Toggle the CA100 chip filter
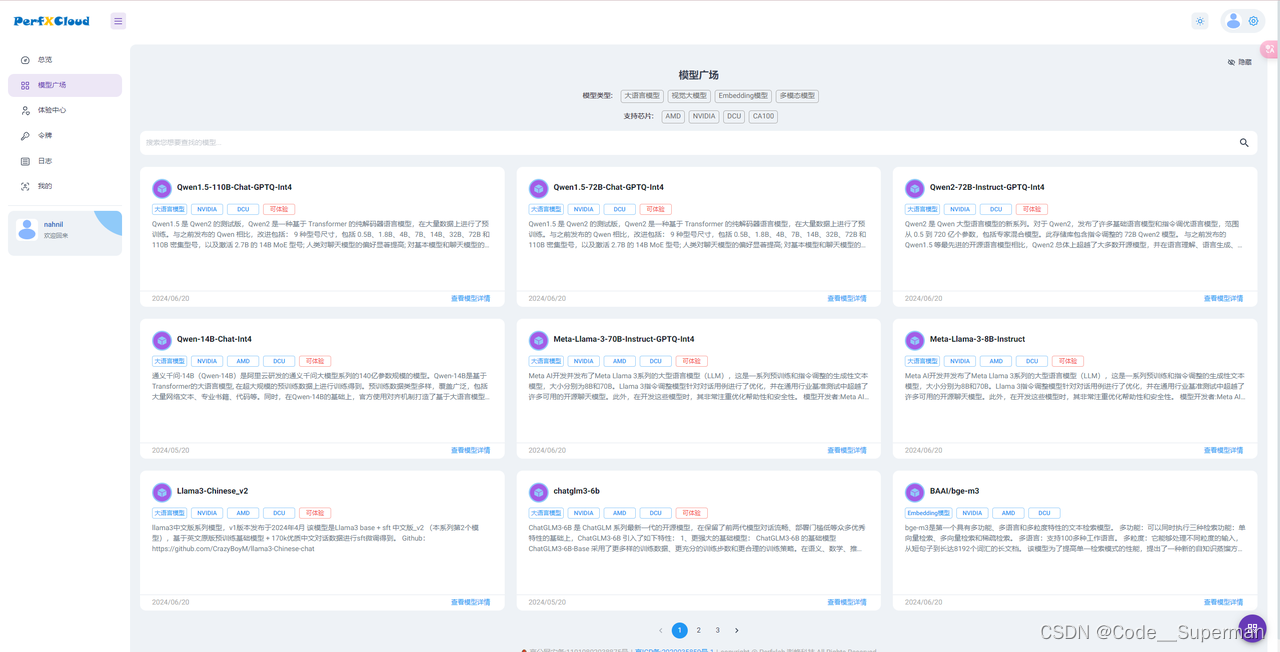 click(763, 116)
